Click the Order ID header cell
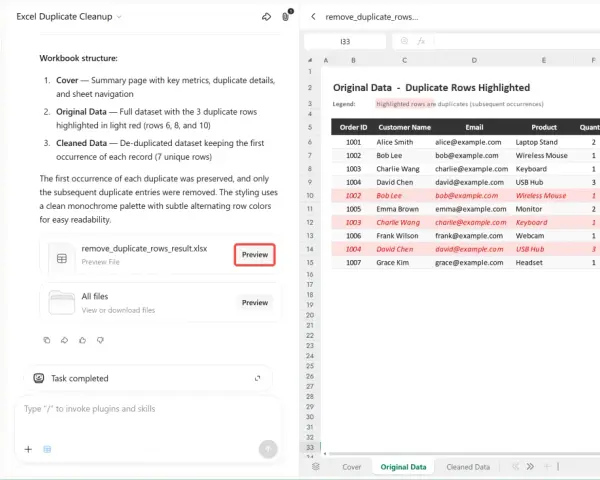The image size is (600, 480). pyautogui.click(x=353, y=127)
